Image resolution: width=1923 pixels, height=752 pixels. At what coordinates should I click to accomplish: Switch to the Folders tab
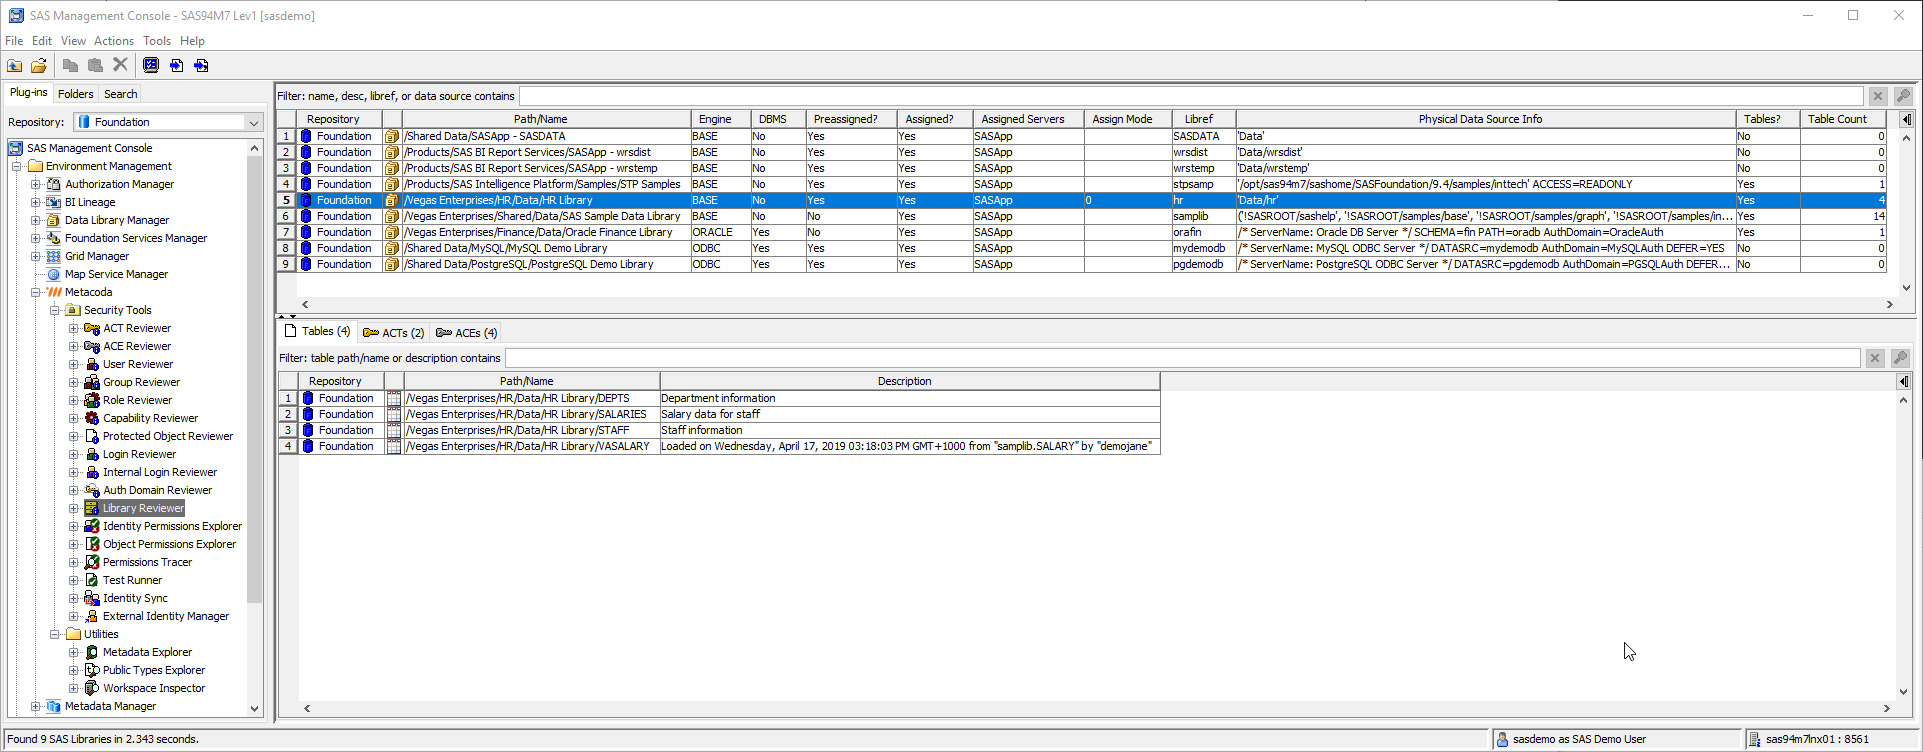75,94
